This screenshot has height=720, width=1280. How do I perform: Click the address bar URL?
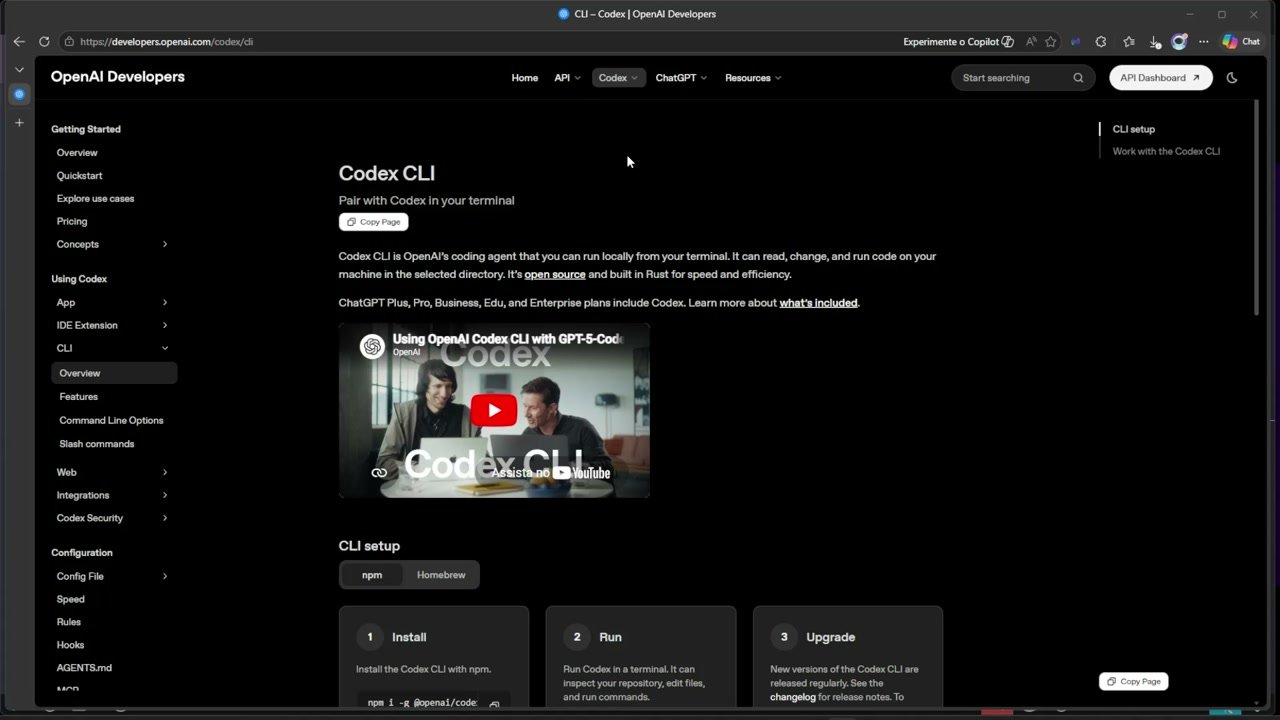(x=166, y=42)
